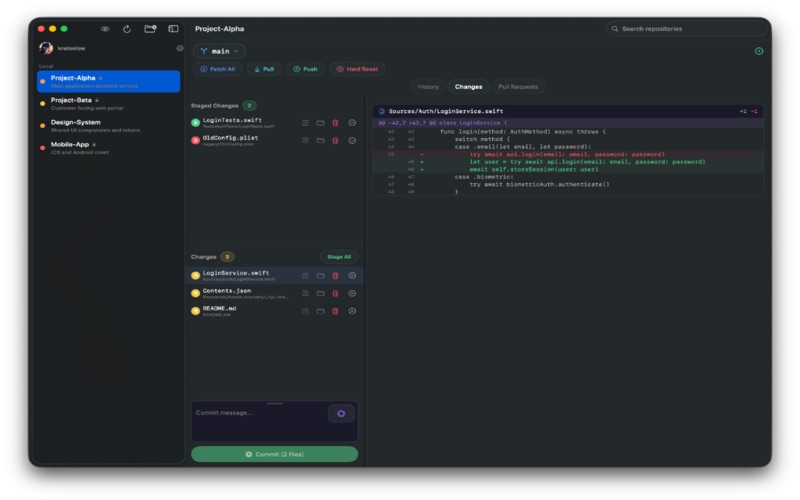Open the main branch dropdown
800x500 pixels.
(219, 51)
